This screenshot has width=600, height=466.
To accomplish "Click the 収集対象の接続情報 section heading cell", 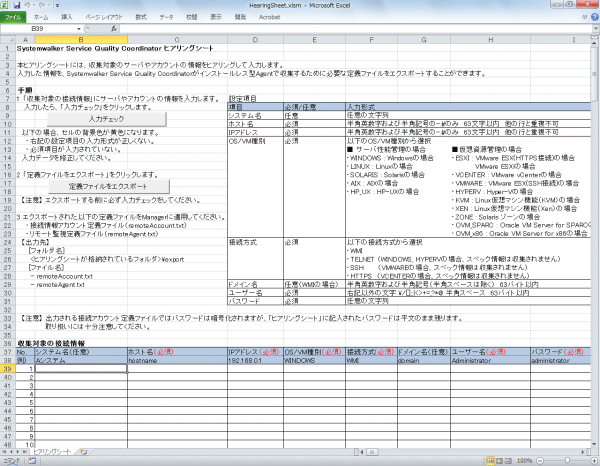I will click(51, 344).
